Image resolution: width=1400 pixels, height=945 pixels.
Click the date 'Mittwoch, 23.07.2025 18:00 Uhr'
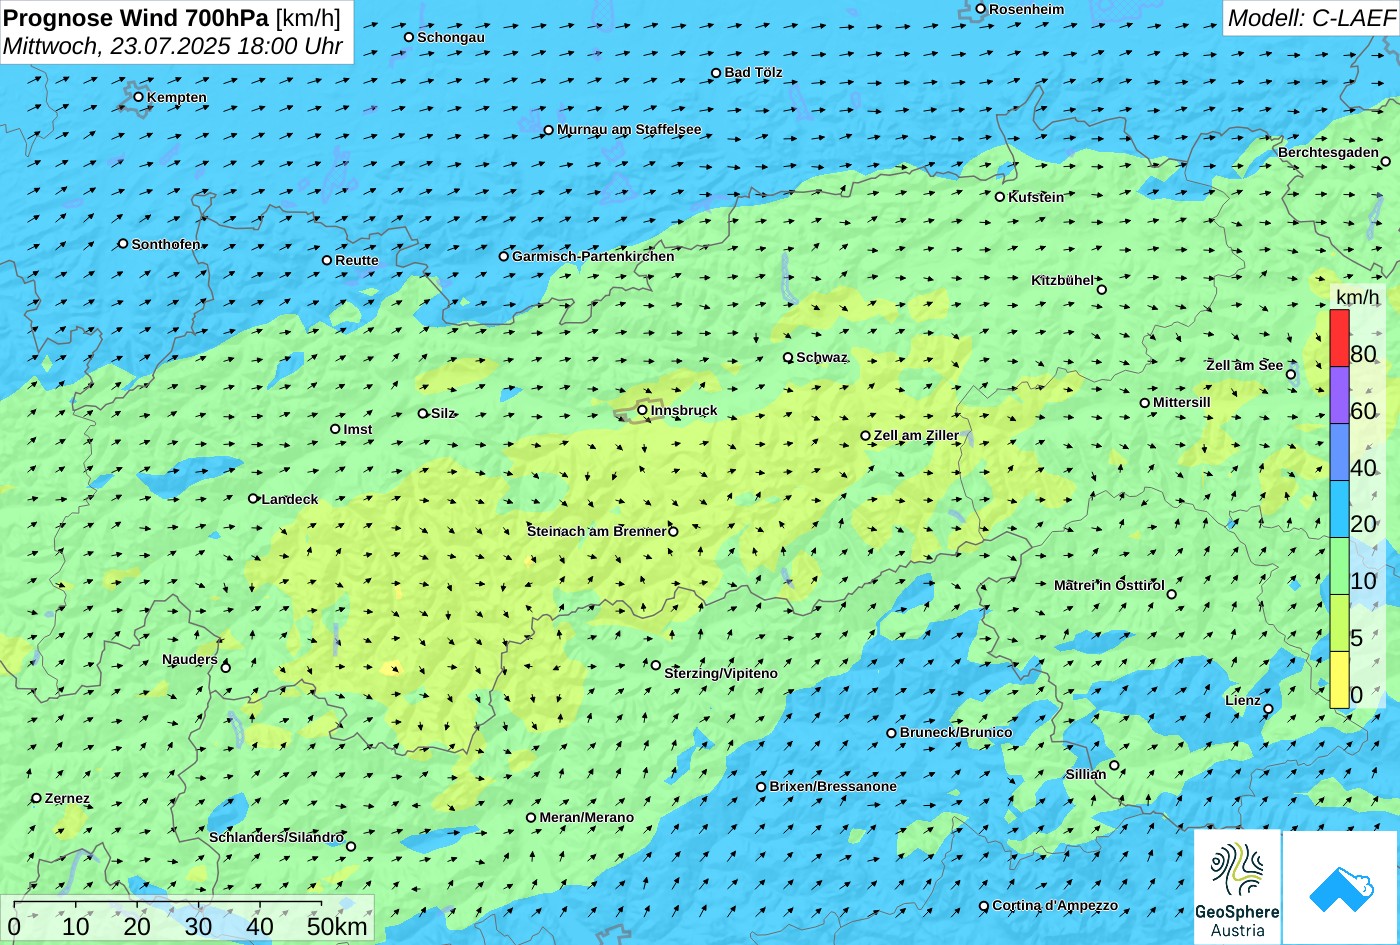(173, 46)
